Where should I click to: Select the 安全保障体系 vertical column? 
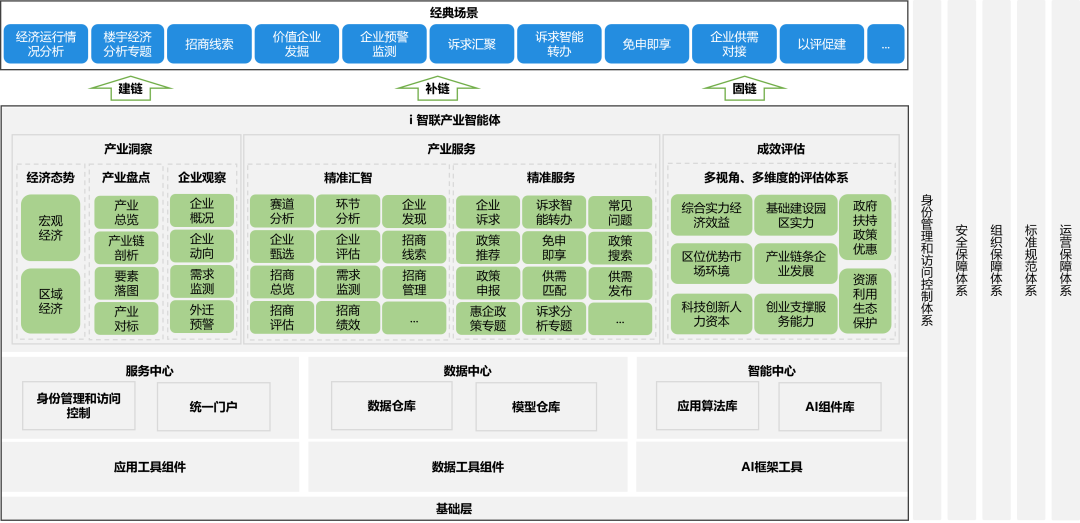coord(961,260)
